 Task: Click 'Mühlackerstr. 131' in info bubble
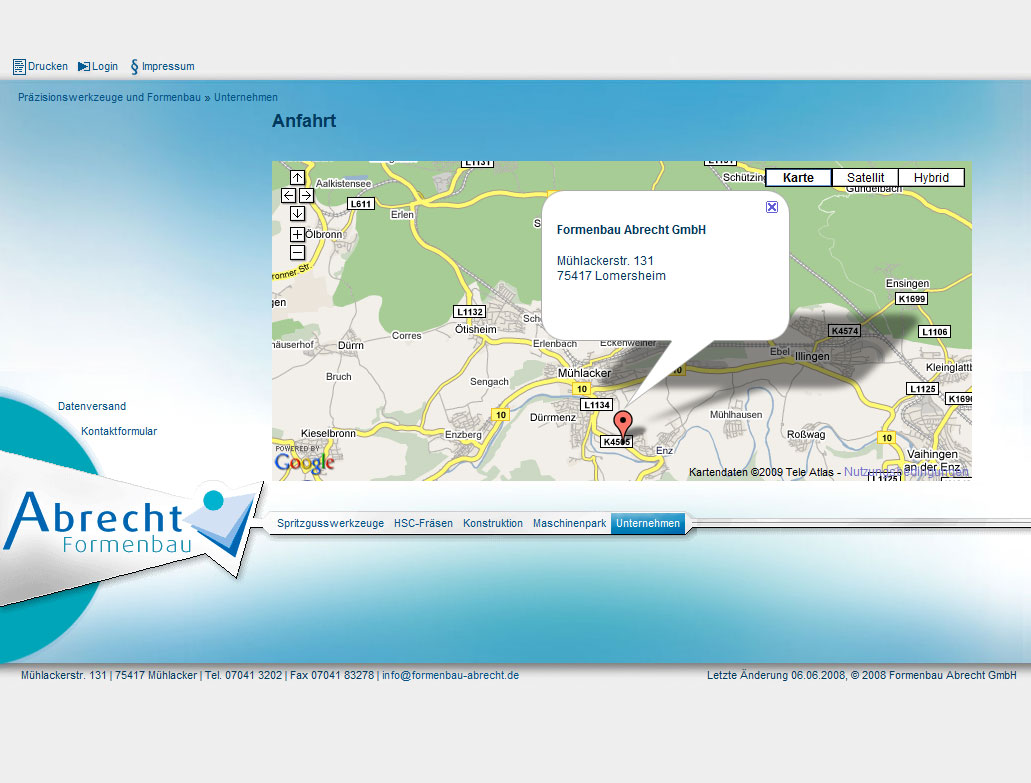(x=605, y=261)
